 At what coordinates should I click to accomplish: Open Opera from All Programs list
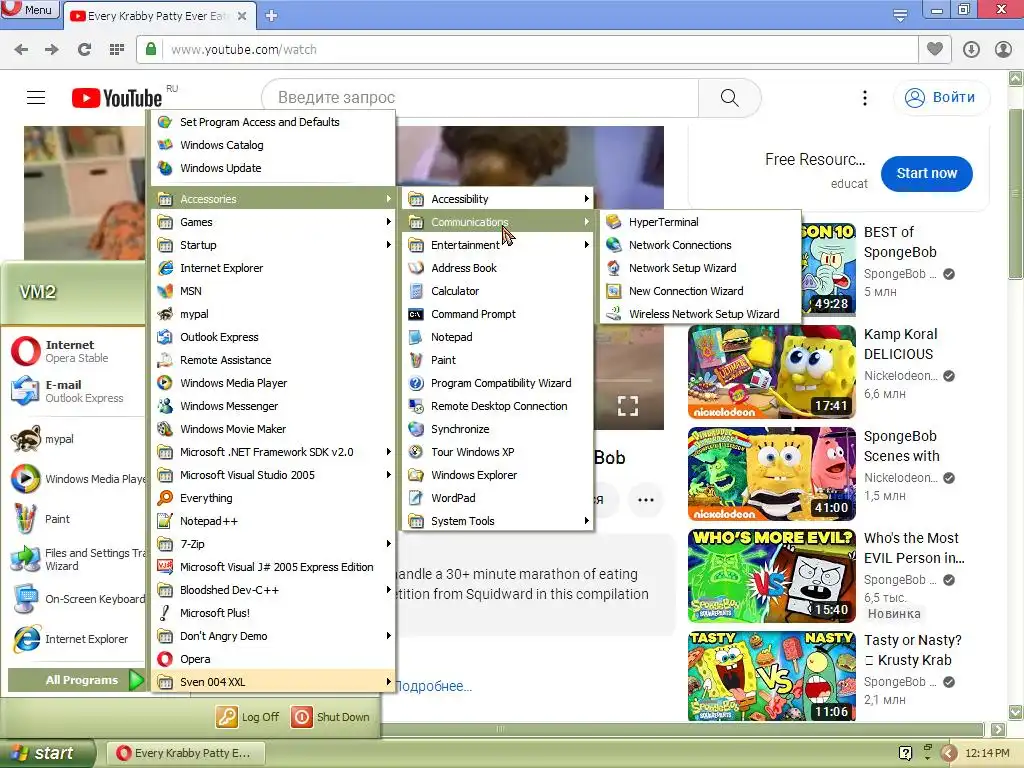pos(274,659)
